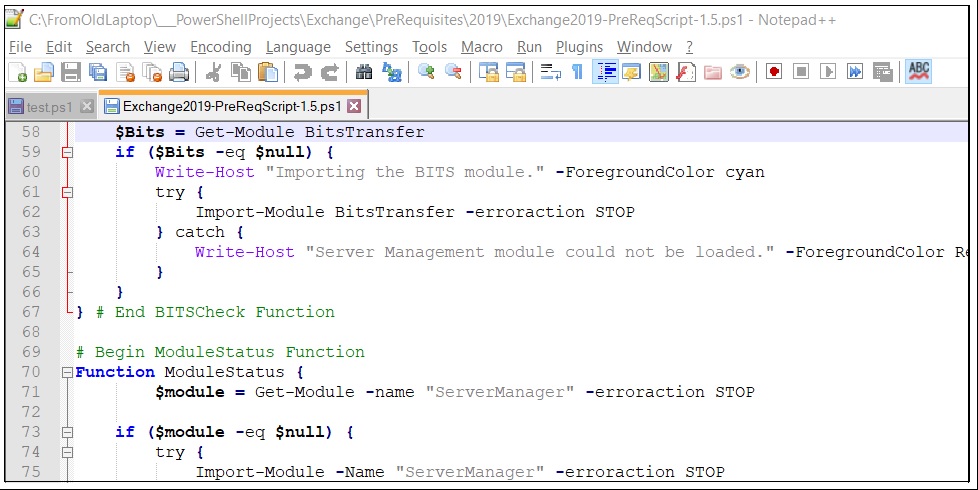978x490 pixels.
Task: Open the Window menu
Action: [x=644, y=47]
